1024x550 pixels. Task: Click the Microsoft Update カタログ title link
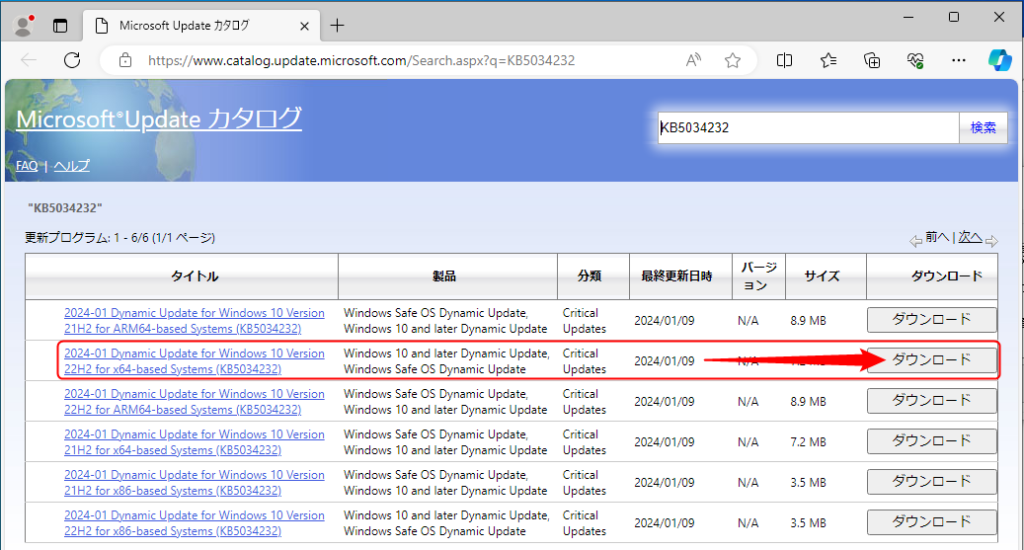click(x=159, y=120)
